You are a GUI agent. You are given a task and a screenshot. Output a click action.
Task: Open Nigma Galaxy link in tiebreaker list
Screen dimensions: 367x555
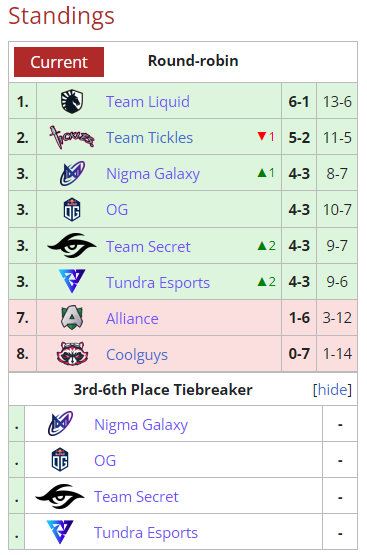tap(141, 425)
